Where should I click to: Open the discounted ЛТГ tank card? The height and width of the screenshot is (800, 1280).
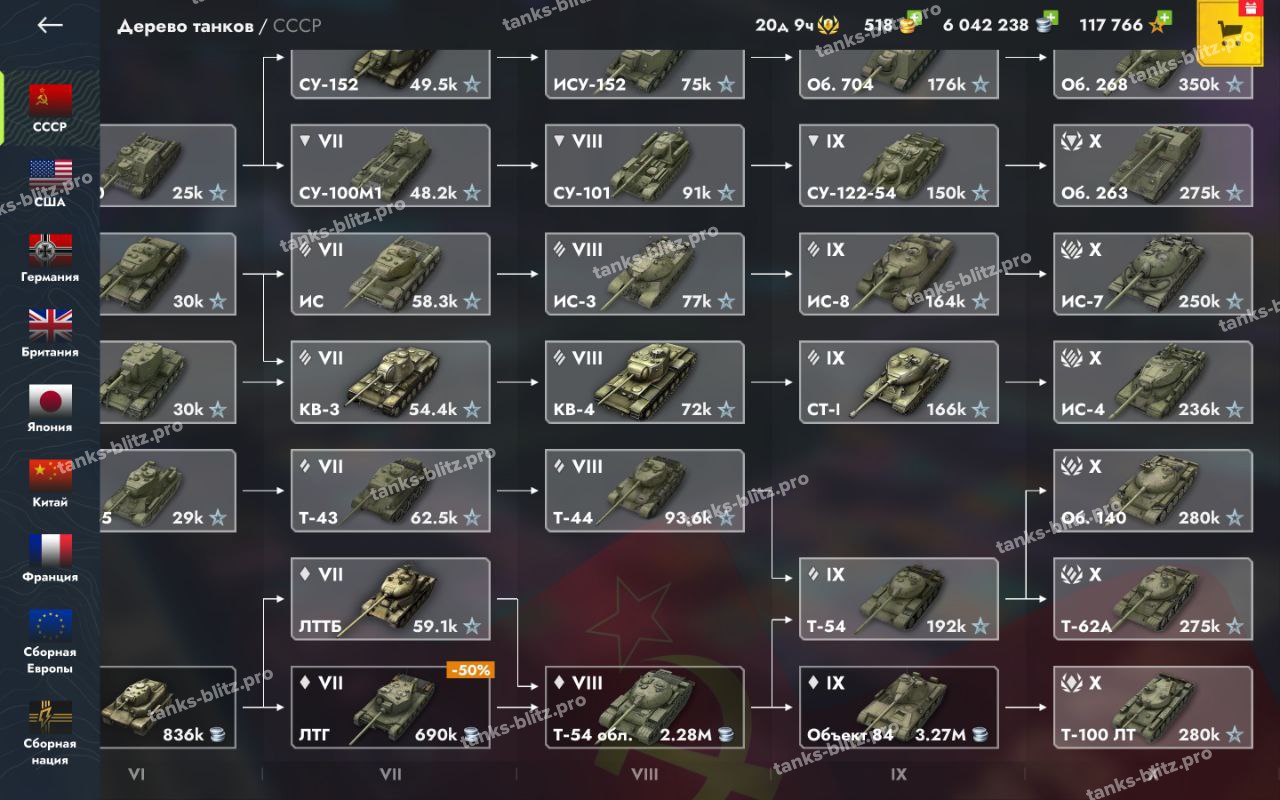click(x=391, y=706)
